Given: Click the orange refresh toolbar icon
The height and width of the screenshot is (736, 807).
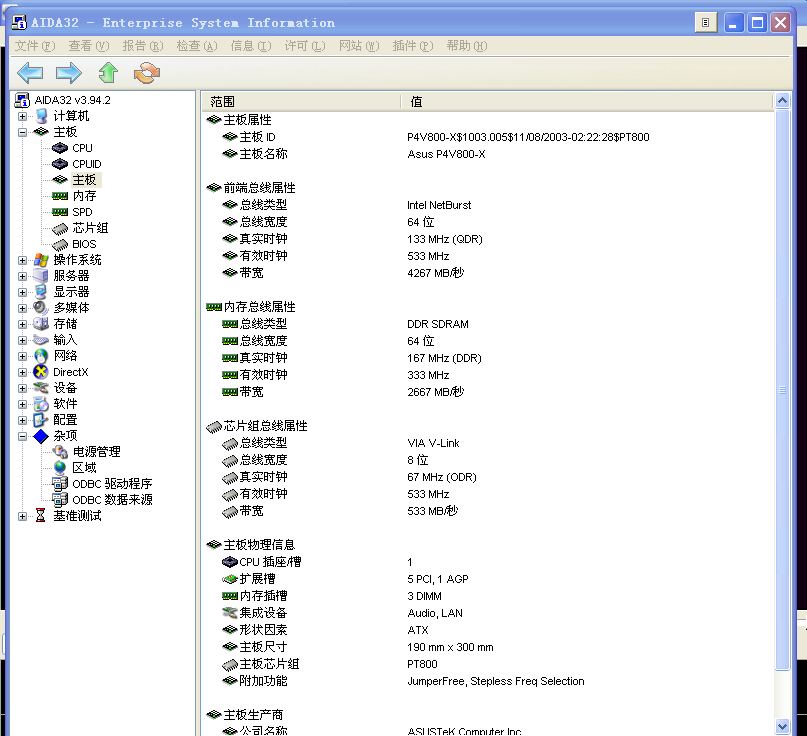Looking at the screenshot, I should [147, 72].
